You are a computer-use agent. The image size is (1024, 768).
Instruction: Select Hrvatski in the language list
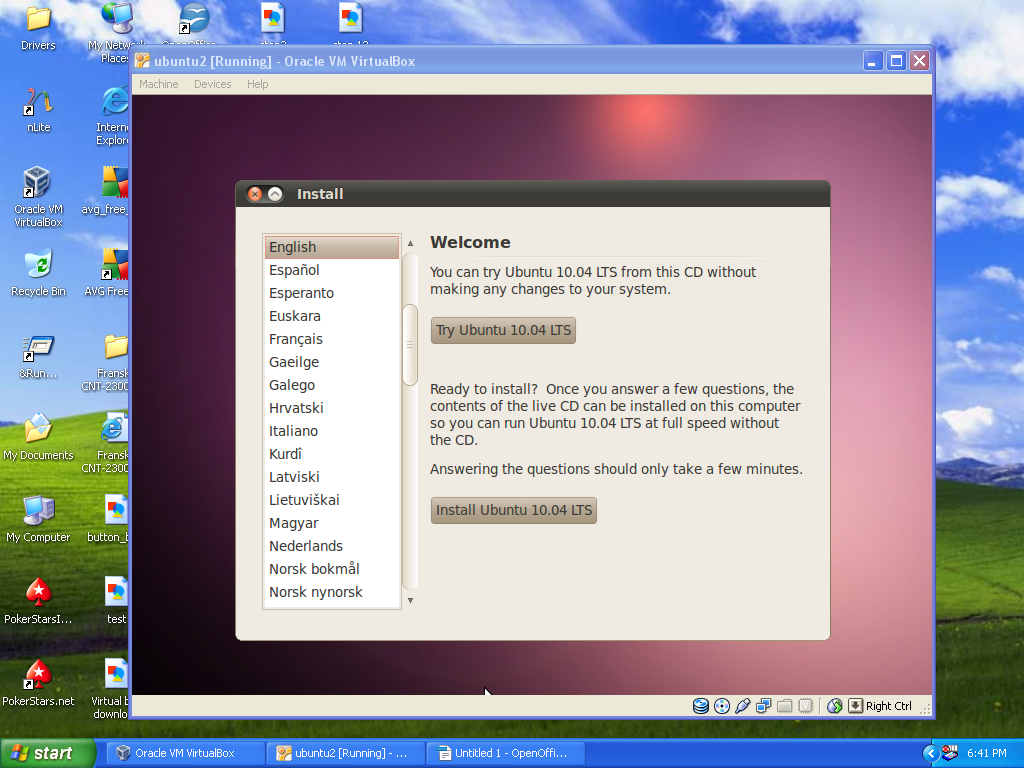(332, 408)
